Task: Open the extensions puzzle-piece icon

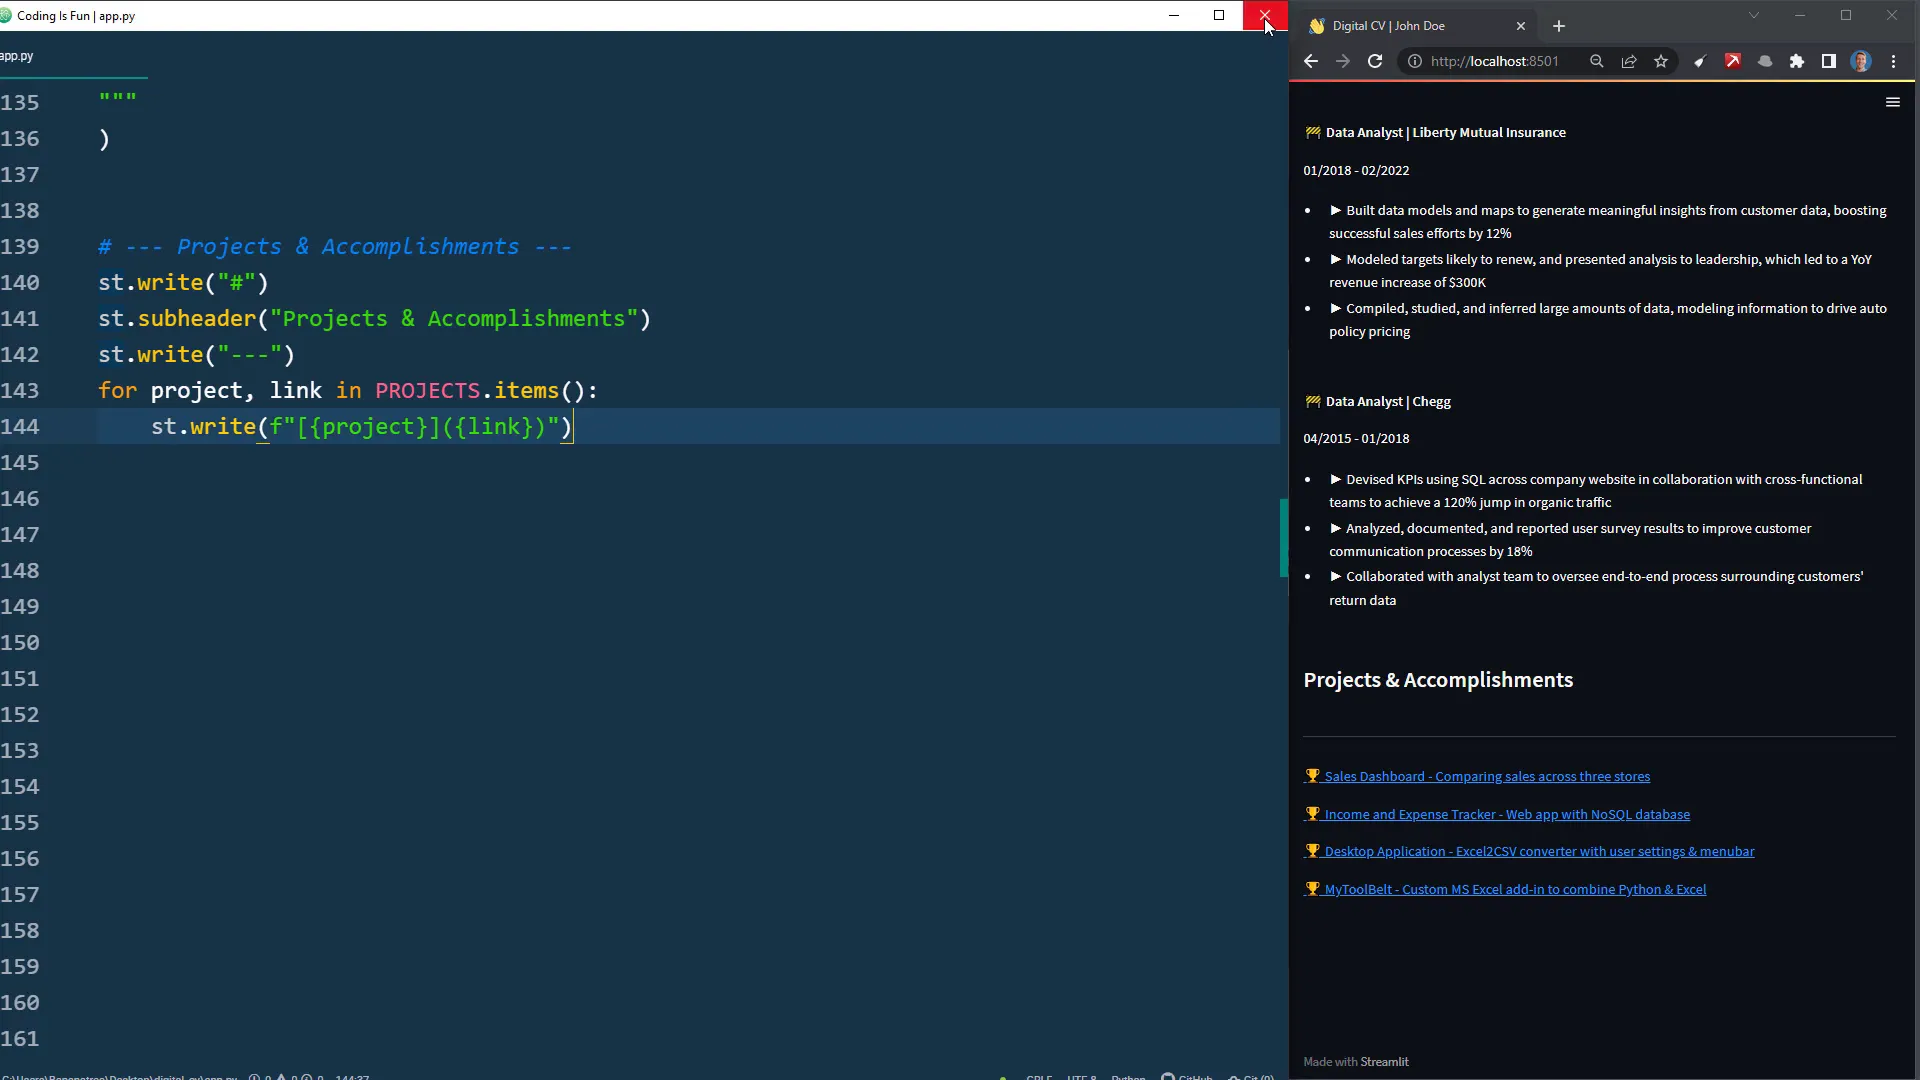Action: coord(1797,61)
